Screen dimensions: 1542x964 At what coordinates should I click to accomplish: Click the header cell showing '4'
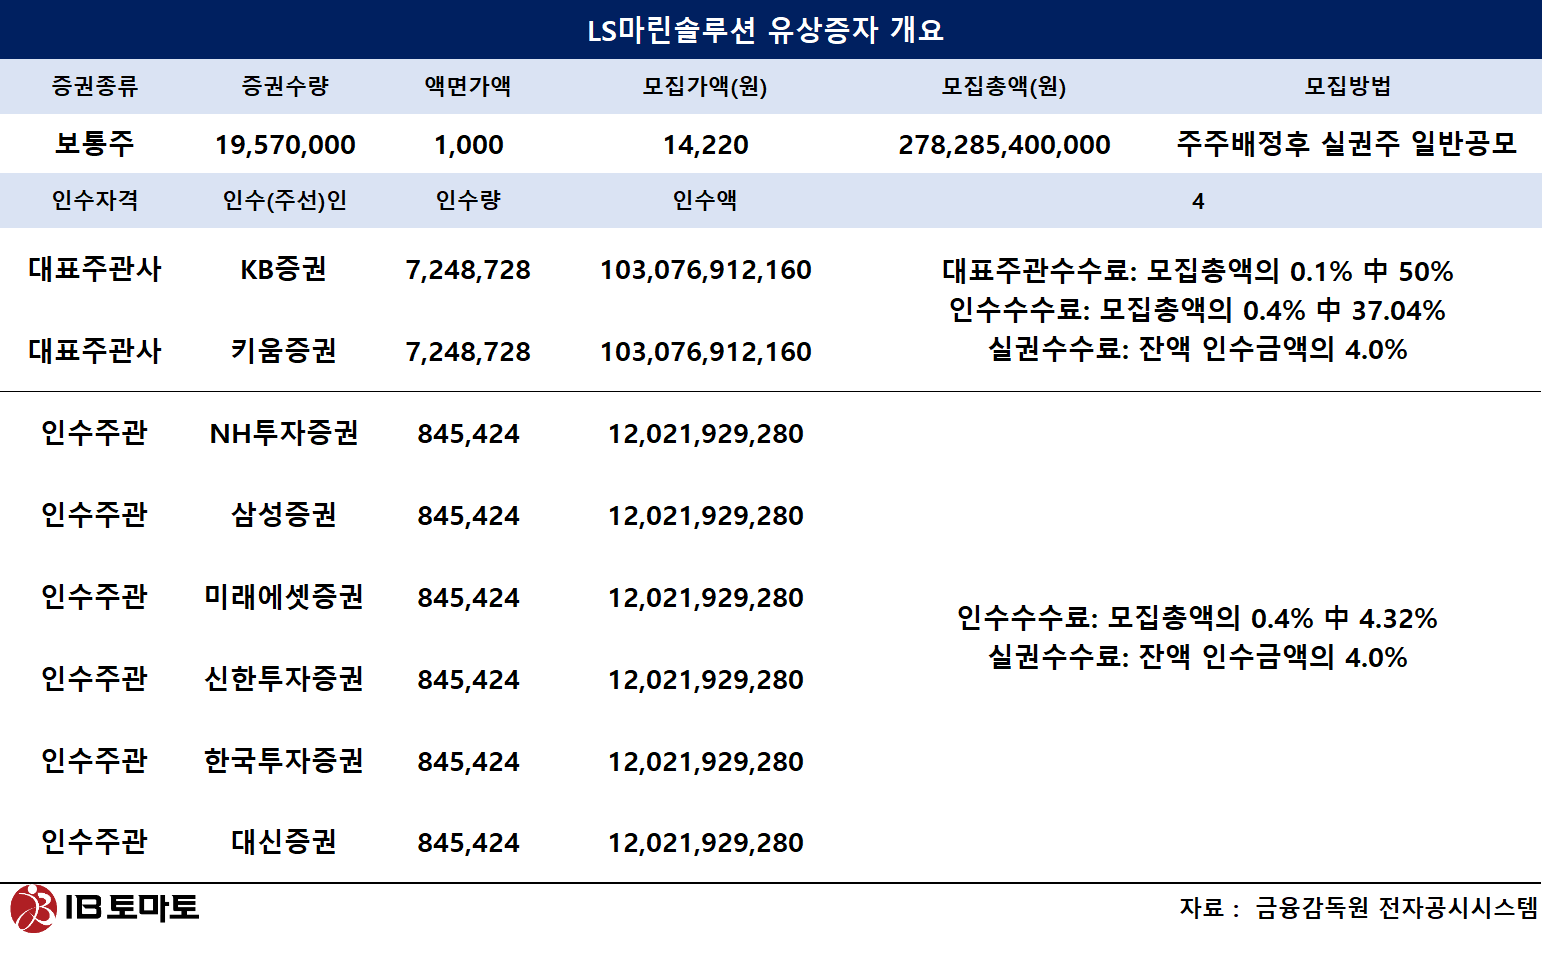(1198, 202)
